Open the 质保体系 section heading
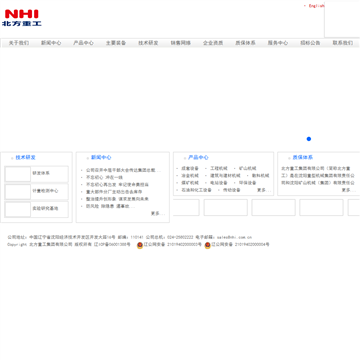Screen dimensions: 360x360 click(x=303, y=157)
